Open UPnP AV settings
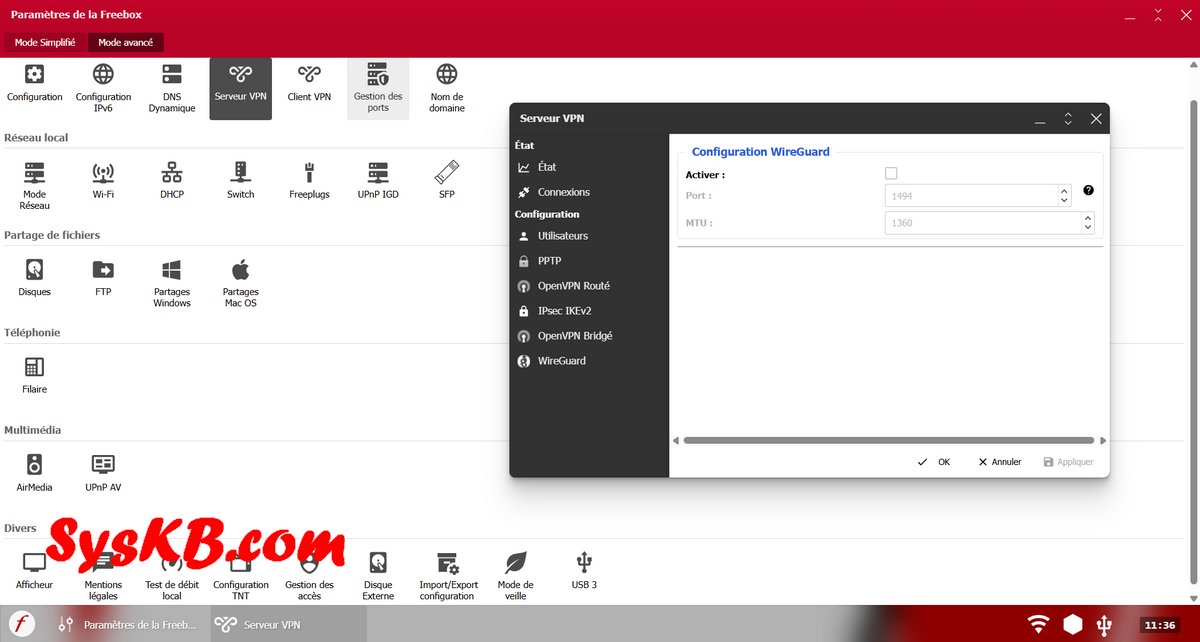 103,474
